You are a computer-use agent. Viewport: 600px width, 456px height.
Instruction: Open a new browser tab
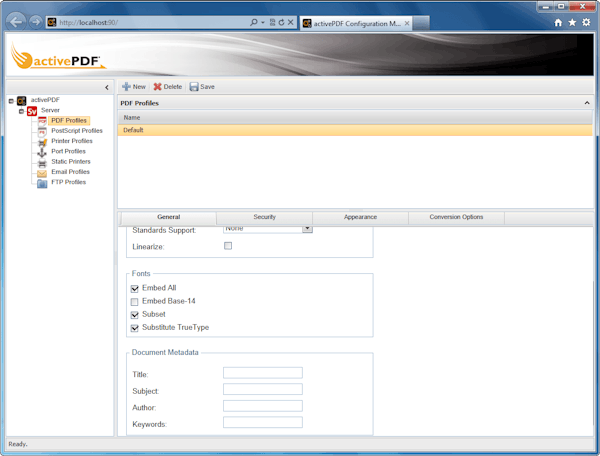(x=421, y=23)
